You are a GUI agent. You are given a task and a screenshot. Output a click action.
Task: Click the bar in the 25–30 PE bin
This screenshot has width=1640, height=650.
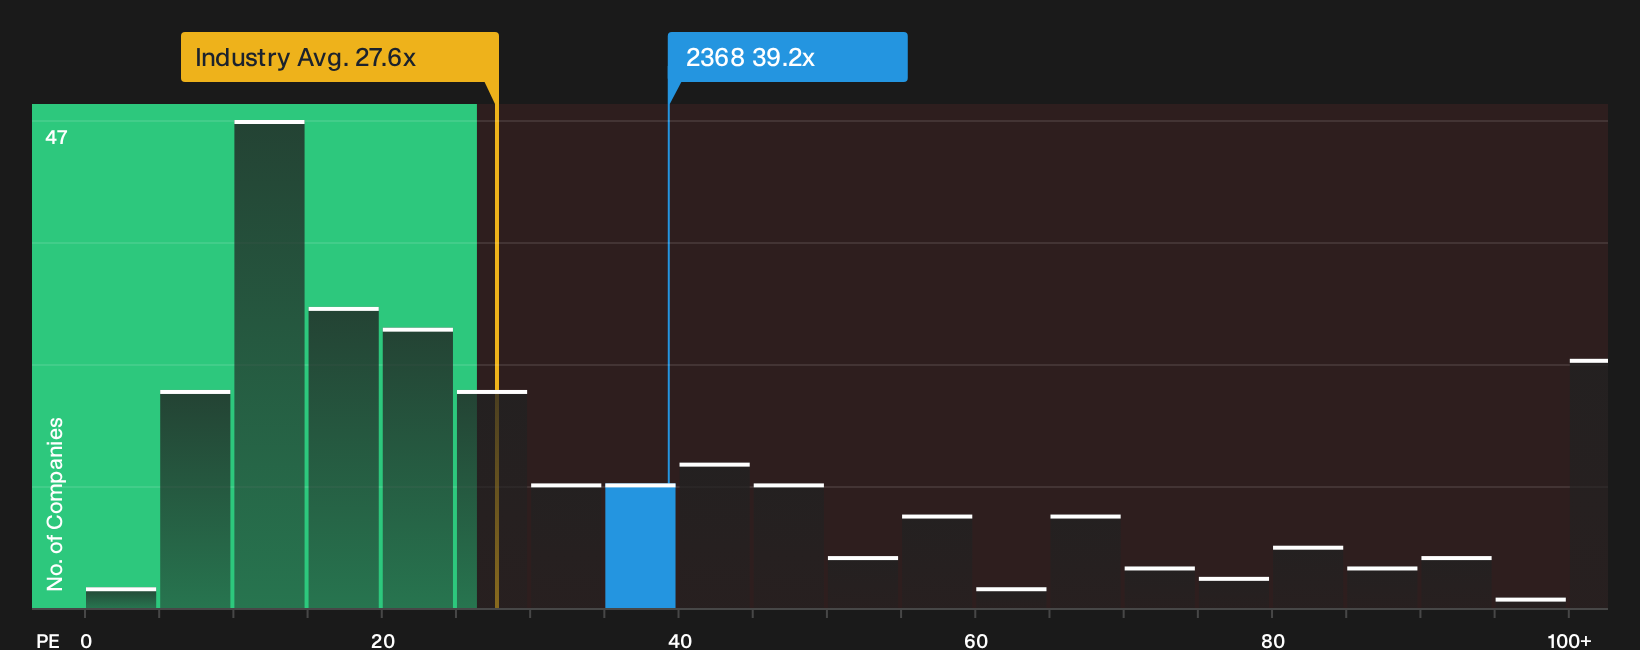(492, 499)
